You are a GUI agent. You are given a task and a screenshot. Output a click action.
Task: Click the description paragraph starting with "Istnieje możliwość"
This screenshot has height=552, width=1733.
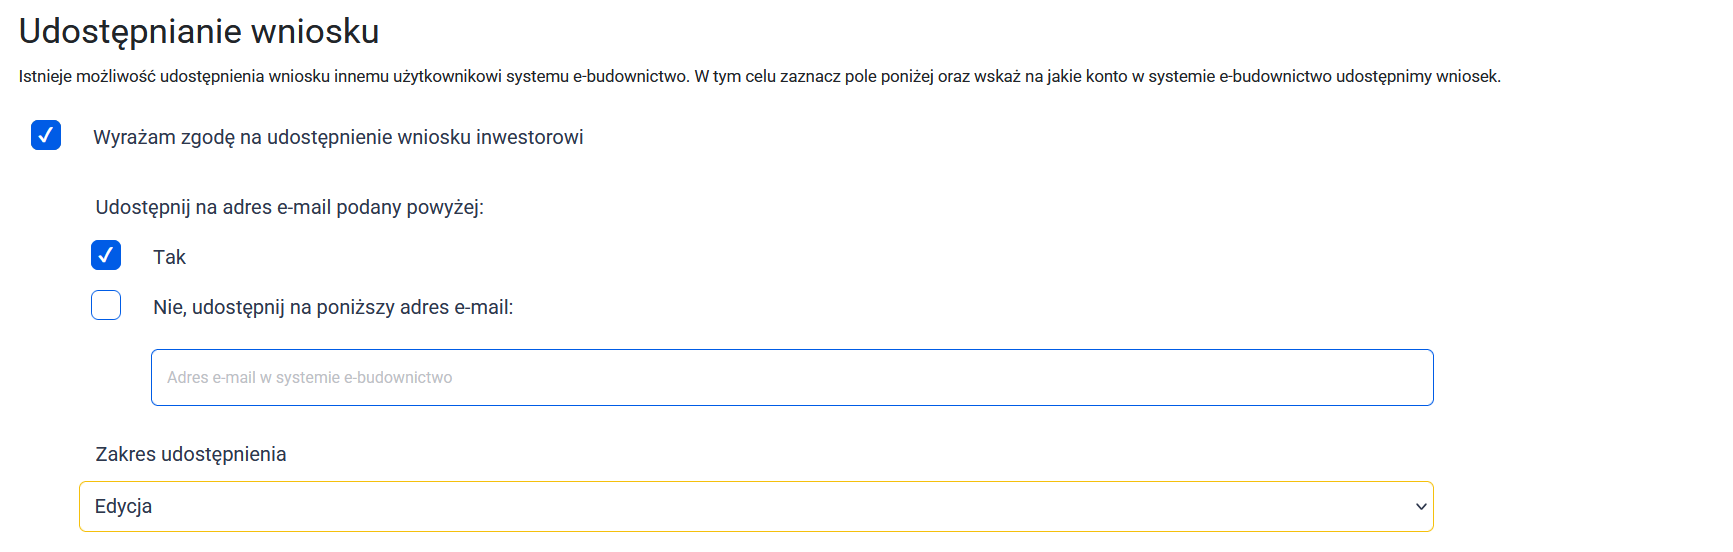(x=759, y=76)
